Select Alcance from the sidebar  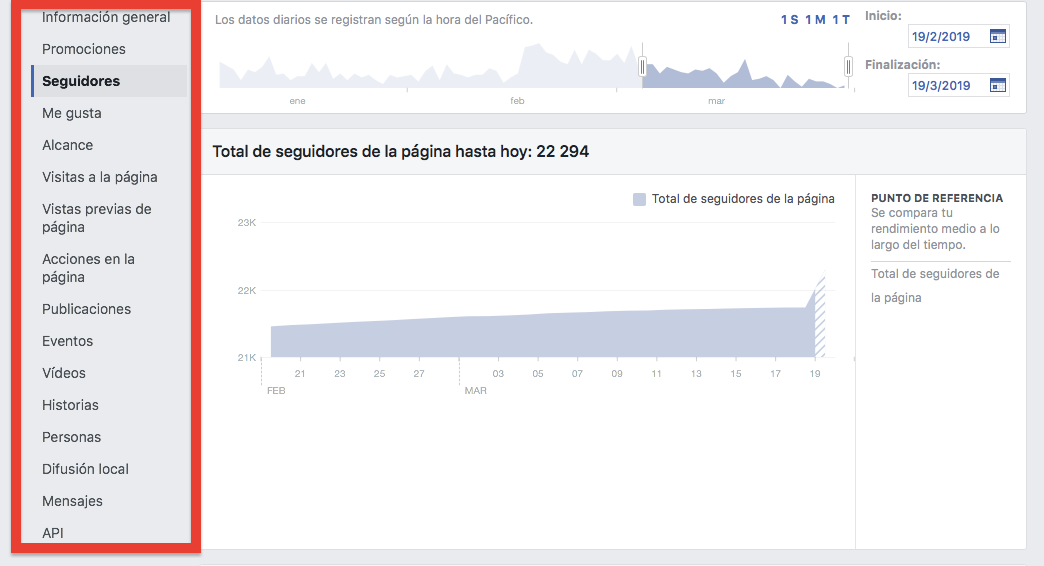pos(68,145)
